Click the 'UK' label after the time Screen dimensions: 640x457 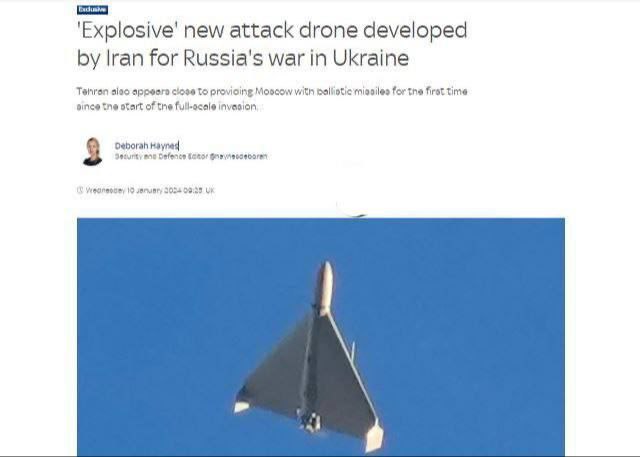click(x=210, y=190)
